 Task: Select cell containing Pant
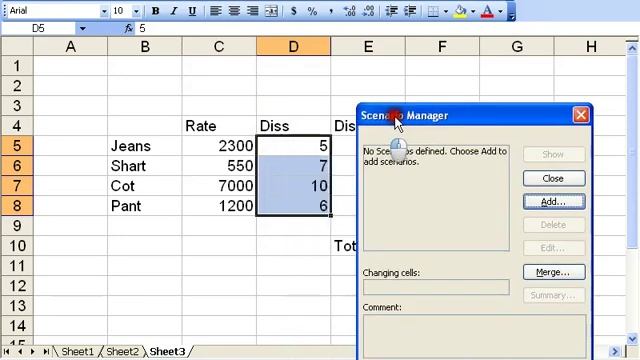145,206
